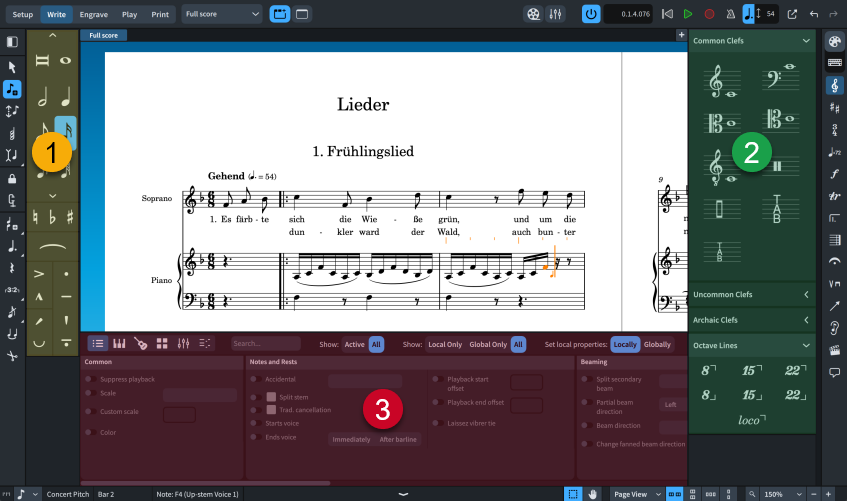Image resolution: width=847 pixels, height=501 pixels.
Task: Enable the Color property toggle
Action: pyautogui.click(x=90, y=432)
